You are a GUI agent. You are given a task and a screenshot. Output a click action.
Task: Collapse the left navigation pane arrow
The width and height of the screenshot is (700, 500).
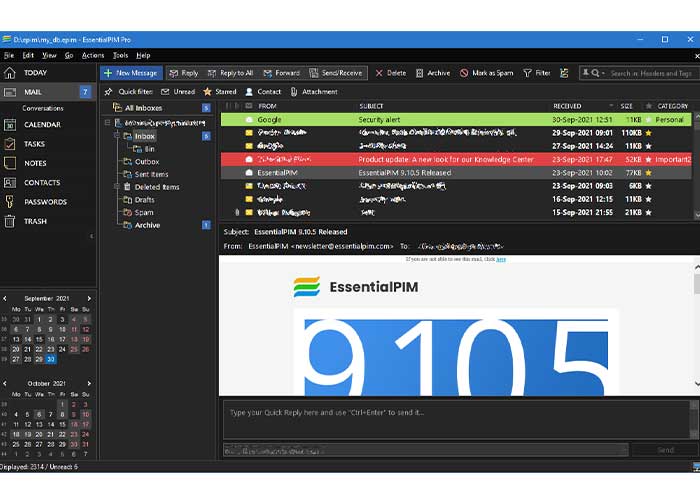[x=92, y=236]
